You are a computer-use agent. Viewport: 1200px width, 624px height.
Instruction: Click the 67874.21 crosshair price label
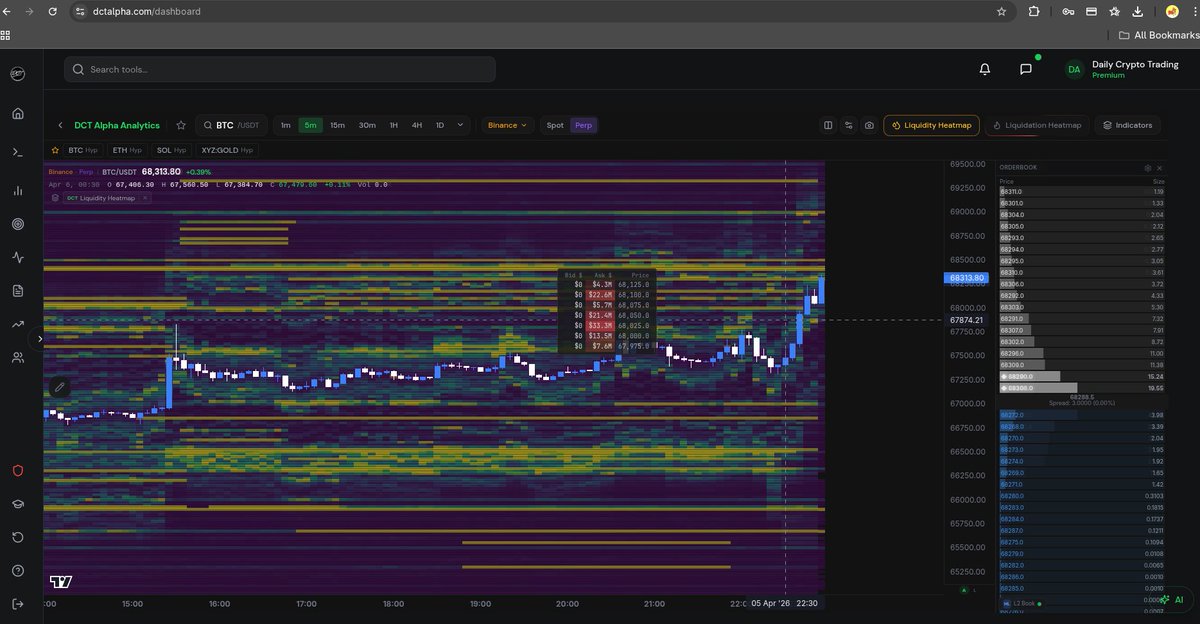965,320
